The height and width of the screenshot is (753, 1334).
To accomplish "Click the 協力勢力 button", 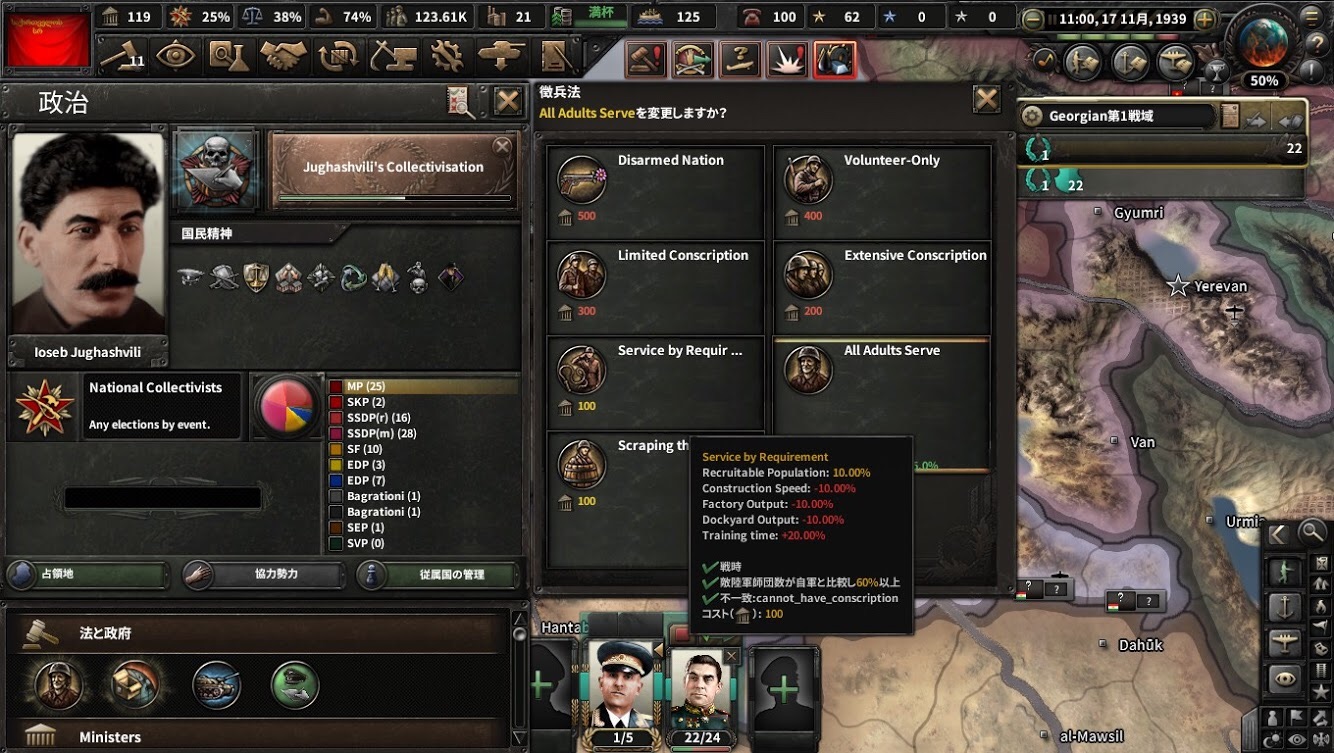I will point(263,575).
